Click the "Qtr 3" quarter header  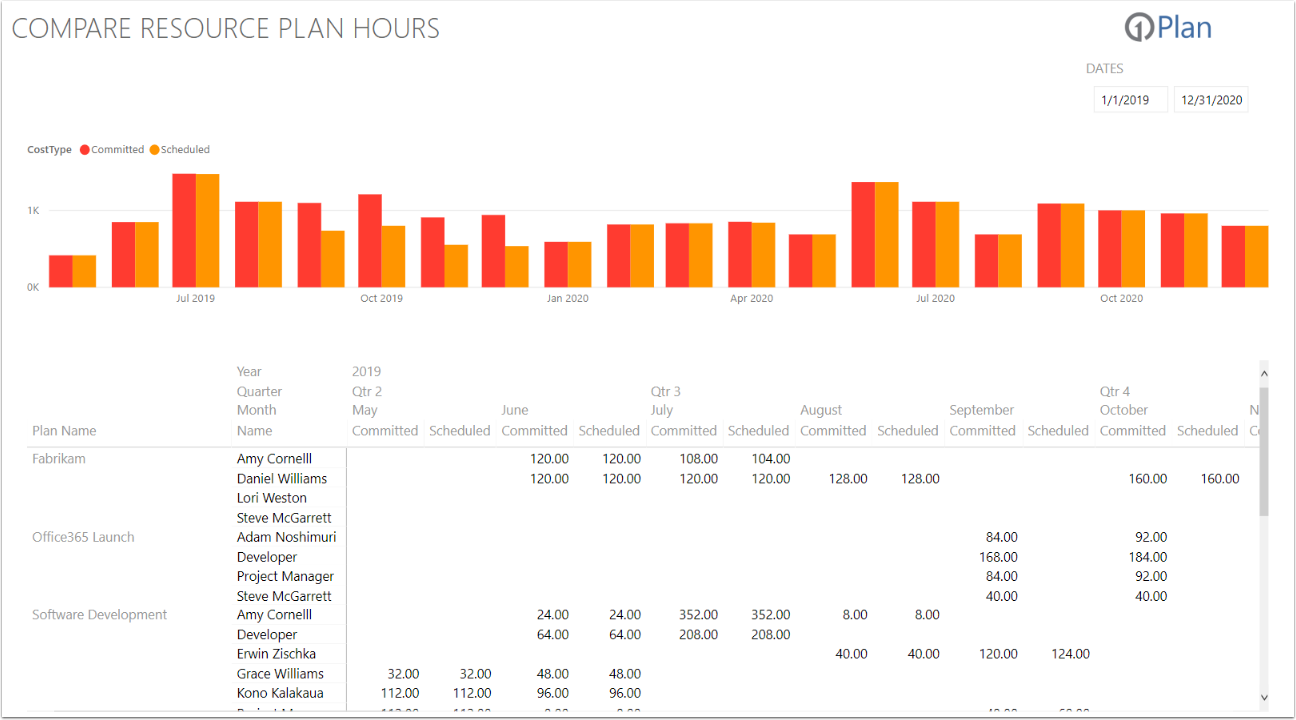[x=666, y=392]
